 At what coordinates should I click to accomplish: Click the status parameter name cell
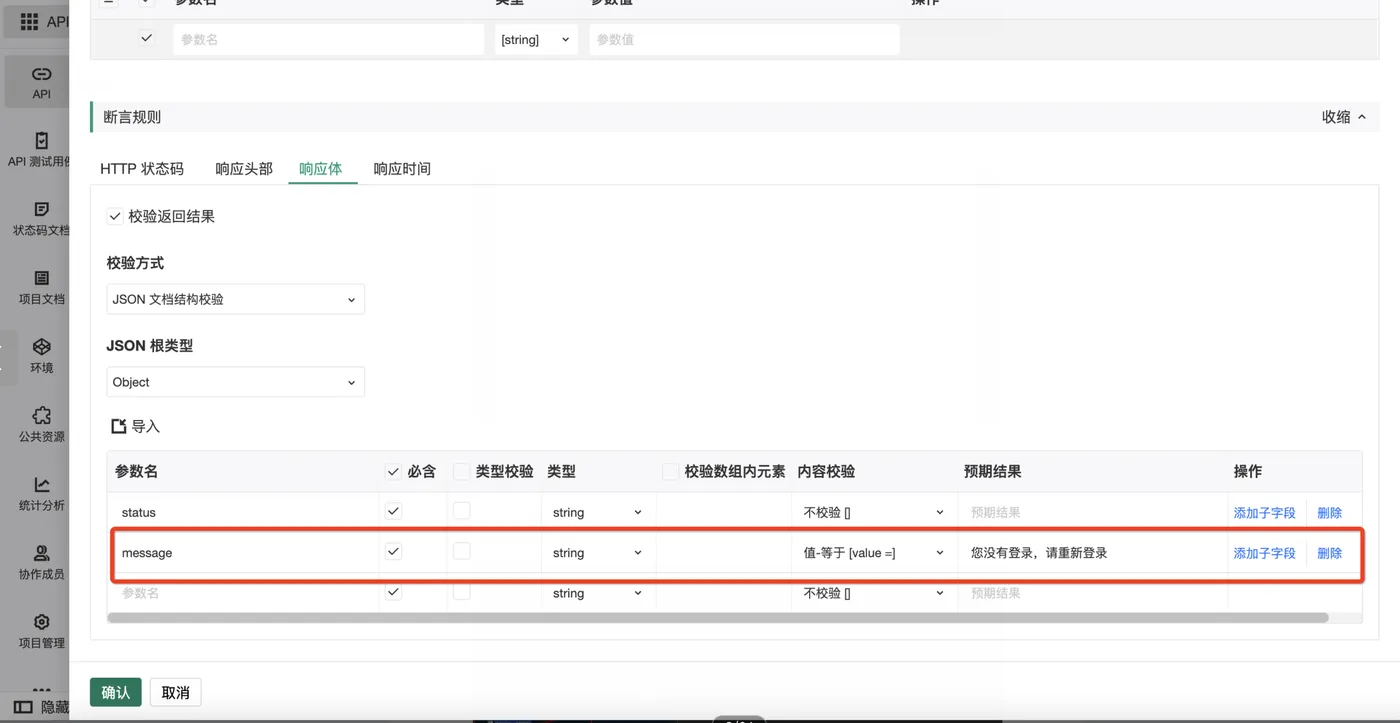[x=244, y=512]
